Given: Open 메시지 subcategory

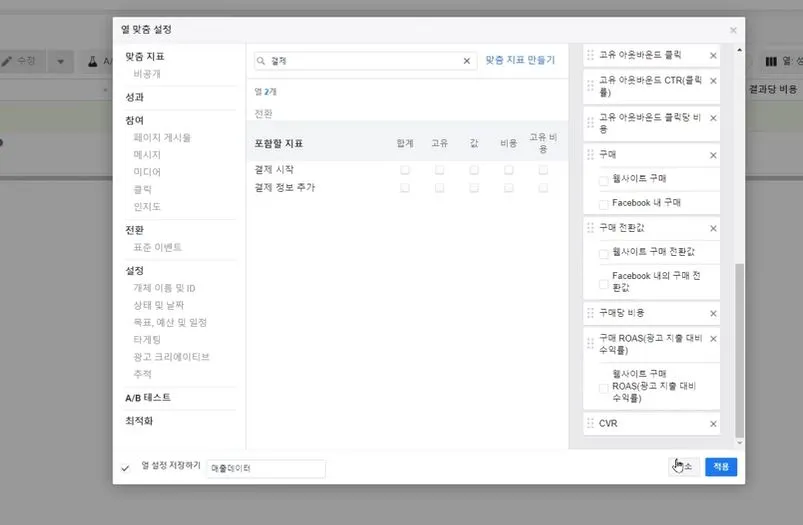Looking at the screenshot, I should [147, 155].
